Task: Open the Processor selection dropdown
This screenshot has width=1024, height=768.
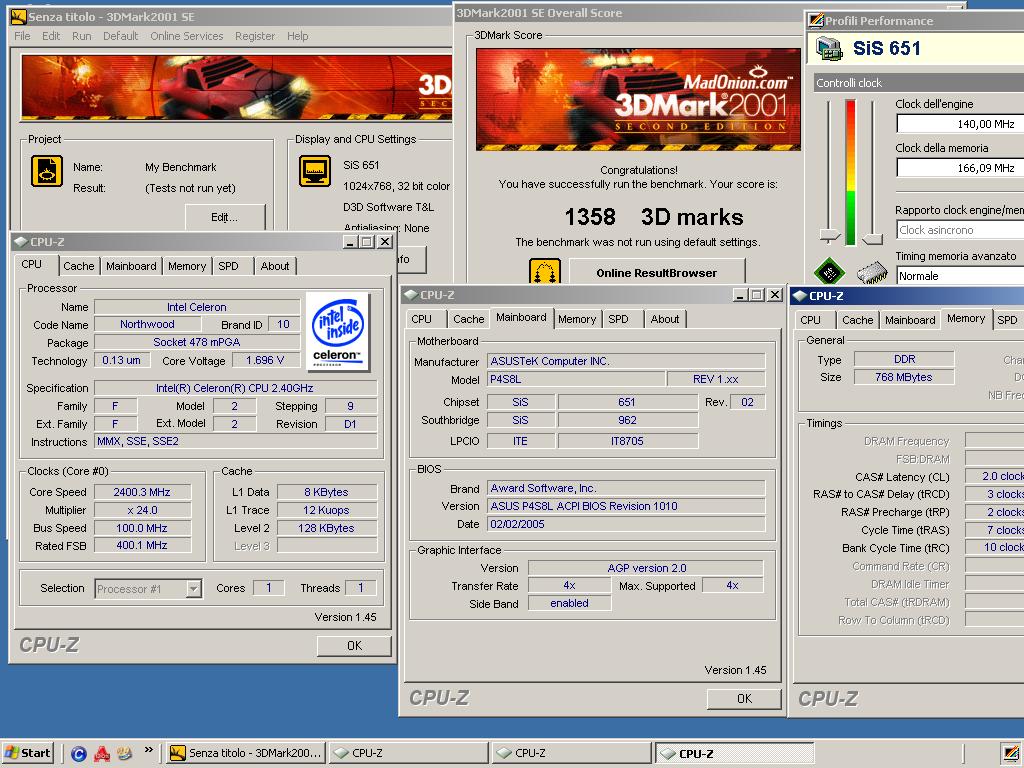Action: [x=193, y=589]
